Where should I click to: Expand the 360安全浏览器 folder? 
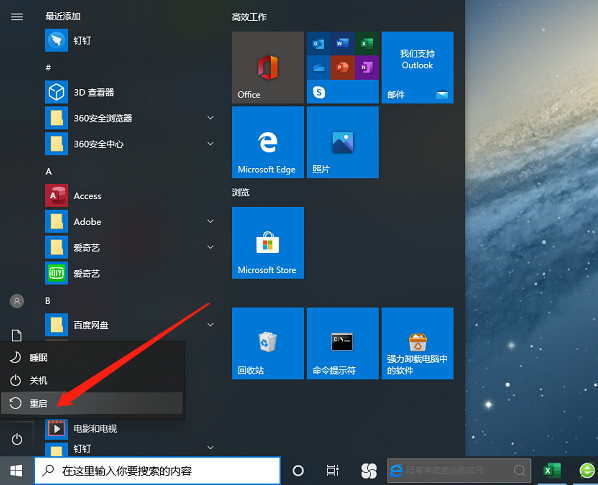point(210,118)
